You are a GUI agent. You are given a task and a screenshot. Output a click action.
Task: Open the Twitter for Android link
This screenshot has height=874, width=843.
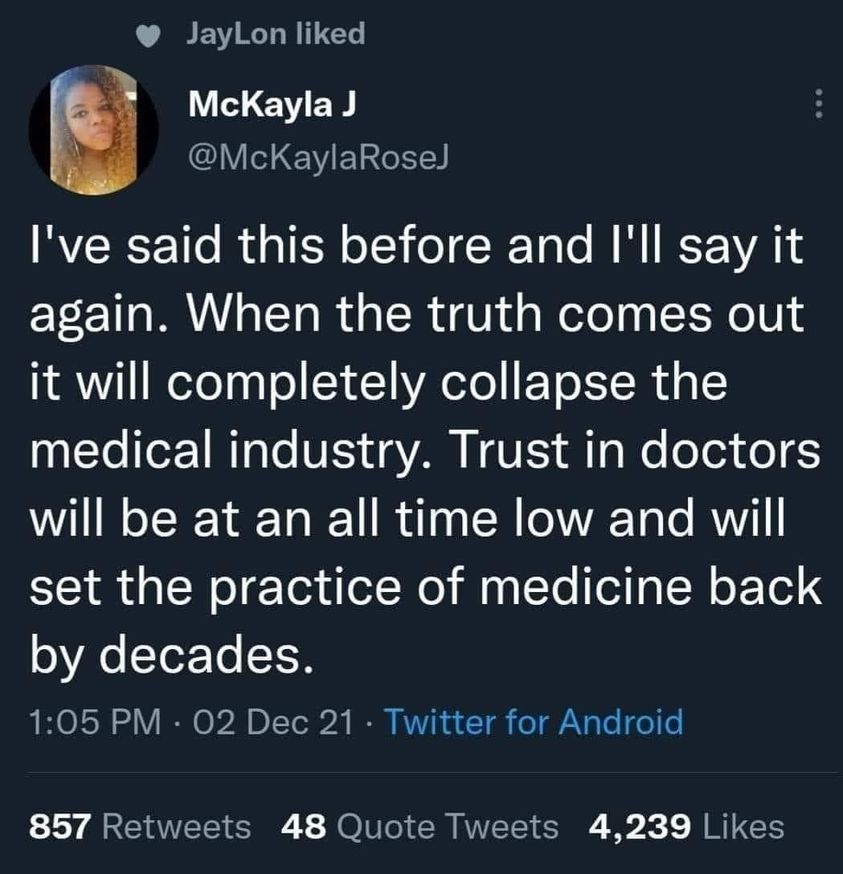533,721
